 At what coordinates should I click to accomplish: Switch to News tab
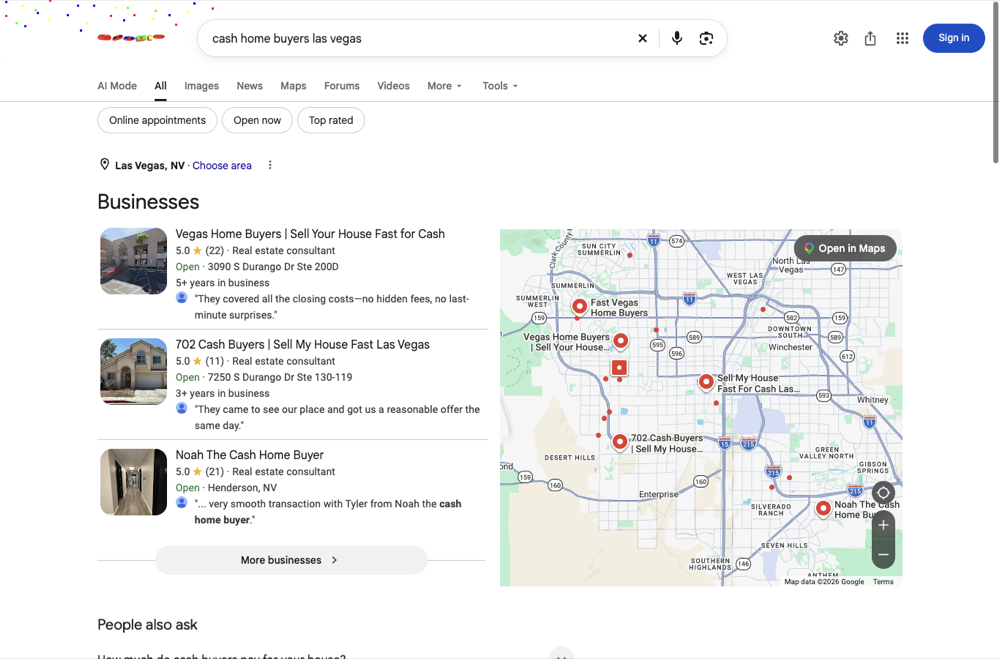click(x=249, y=85)
